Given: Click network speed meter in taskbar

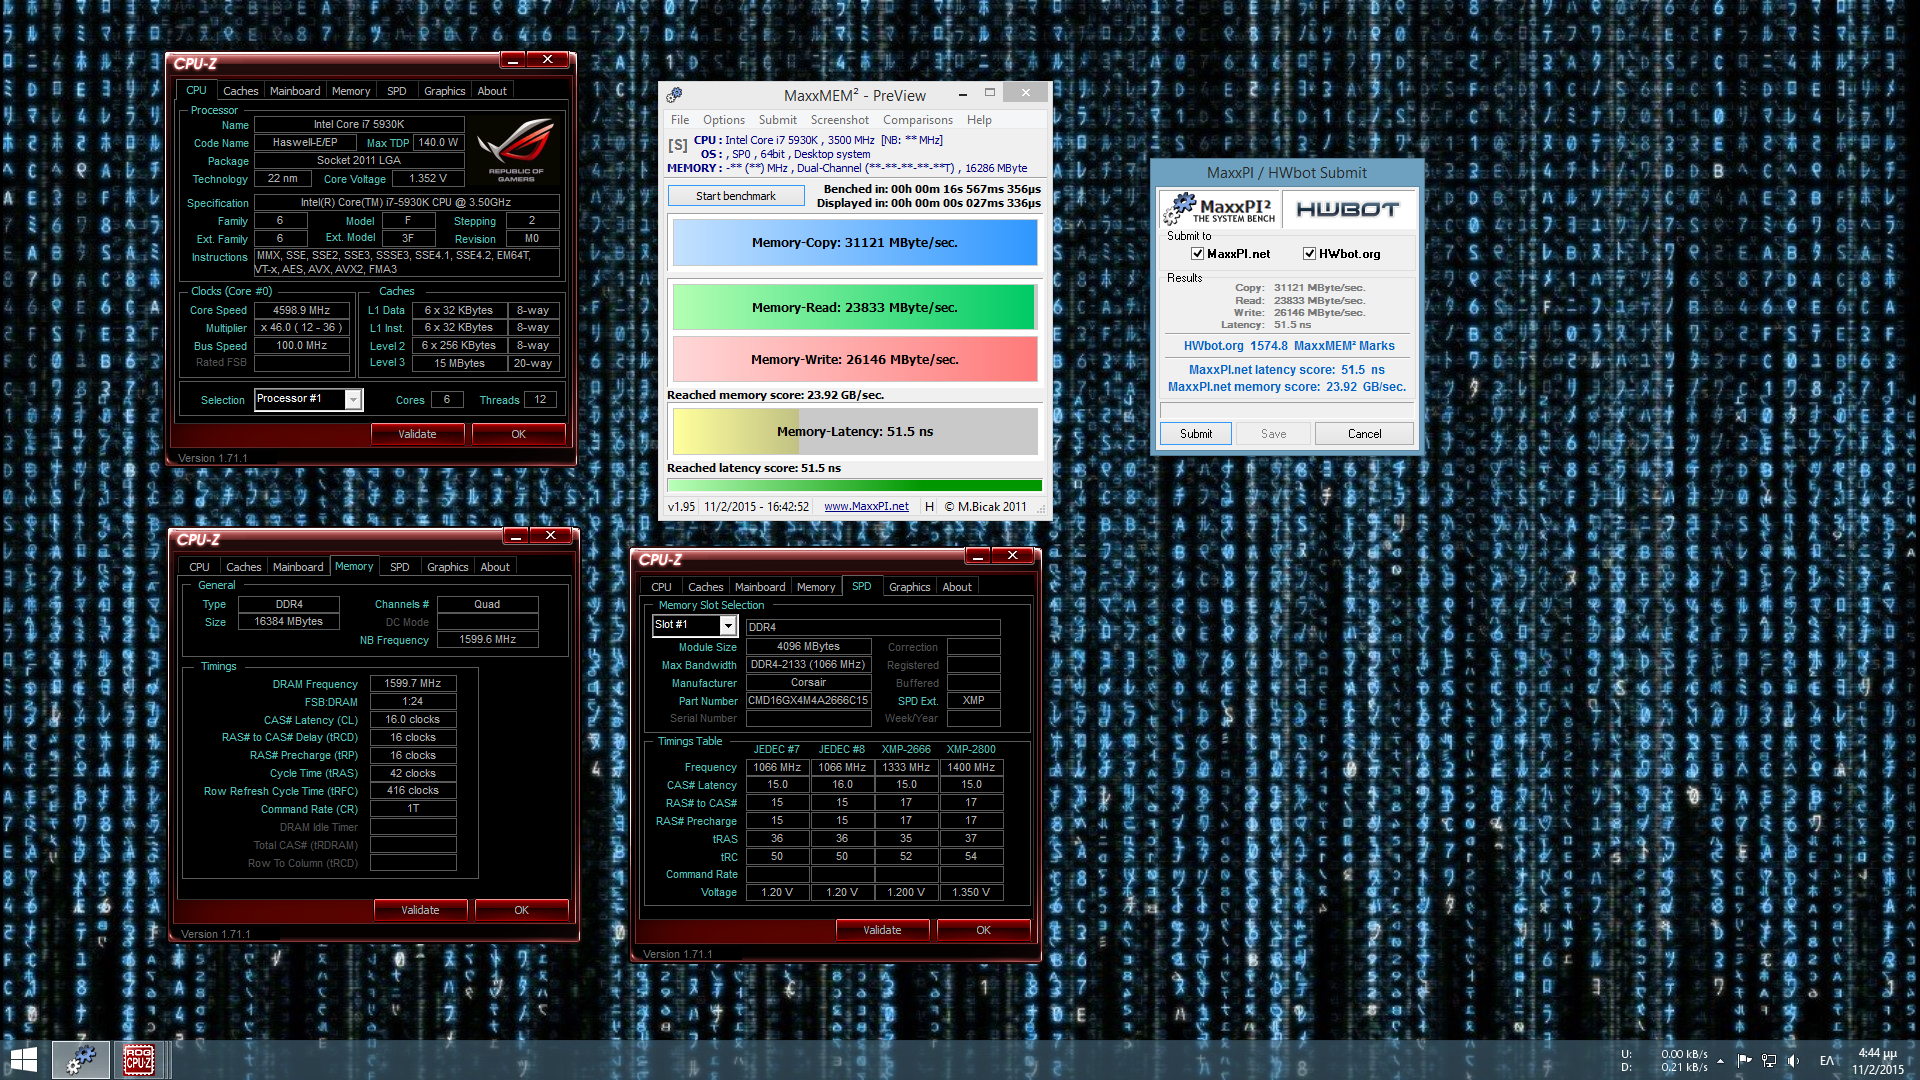Looking at the screenshot, I should (x=1664, y=1061).
